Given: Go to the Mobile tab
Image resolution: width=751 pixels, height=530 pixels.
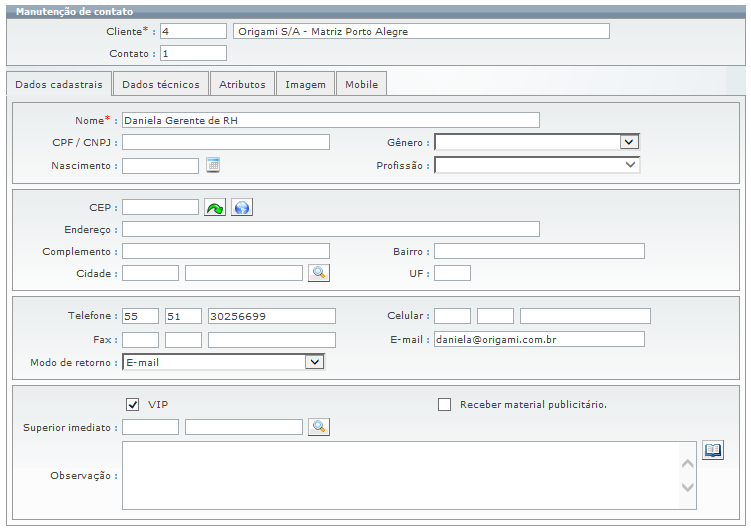Looking at the screenshot, I should click(361, 84).
